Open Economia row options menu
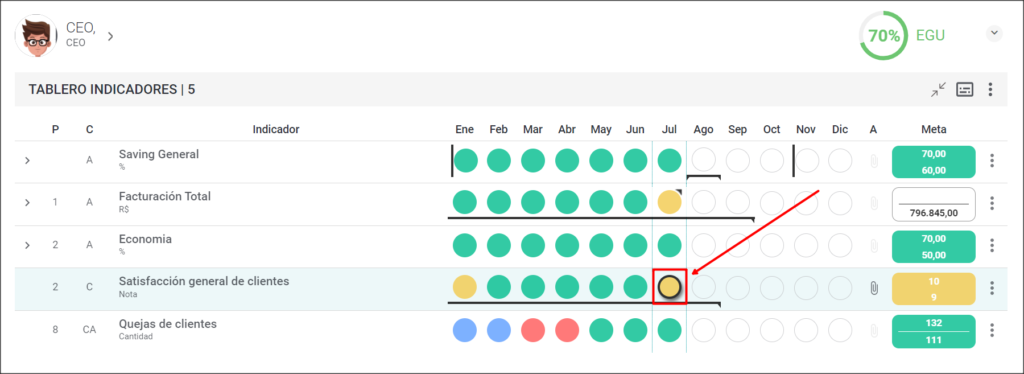Viewport: 1024px width, 374px height. [x=992, y=245]
